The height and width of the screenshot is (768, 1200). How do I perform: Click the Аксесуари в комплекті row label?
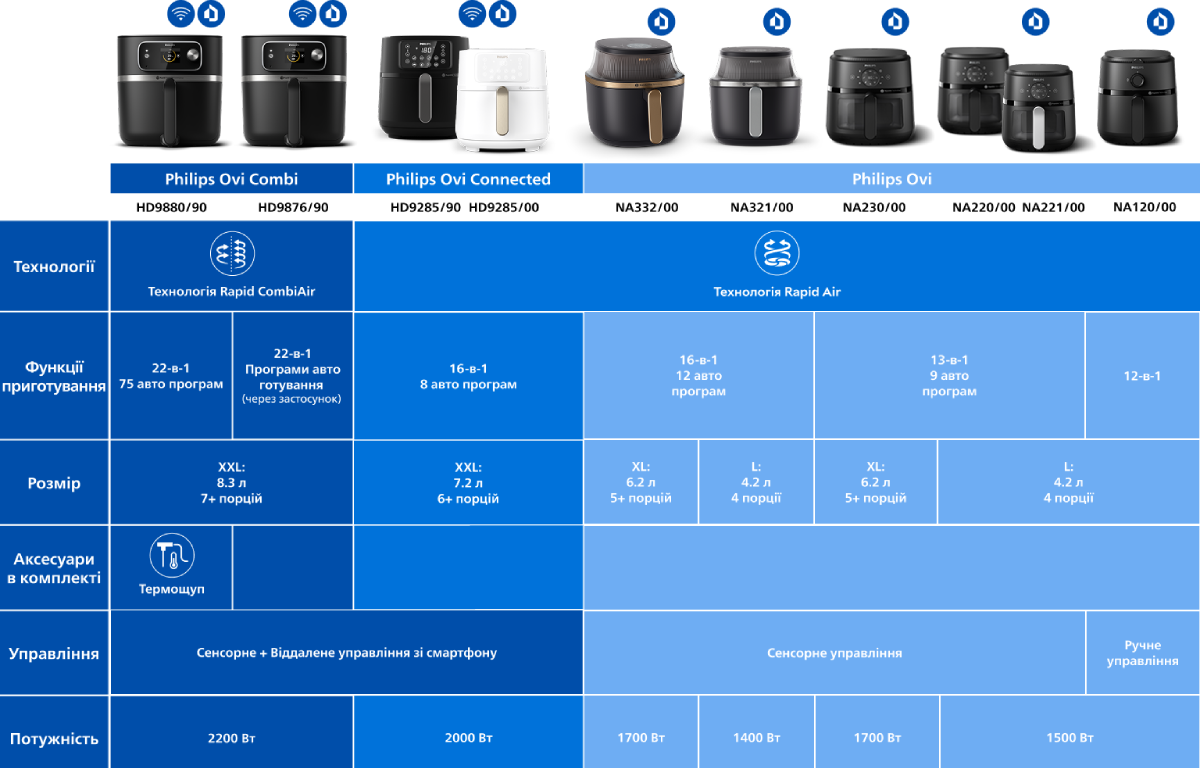pos(54,568)
